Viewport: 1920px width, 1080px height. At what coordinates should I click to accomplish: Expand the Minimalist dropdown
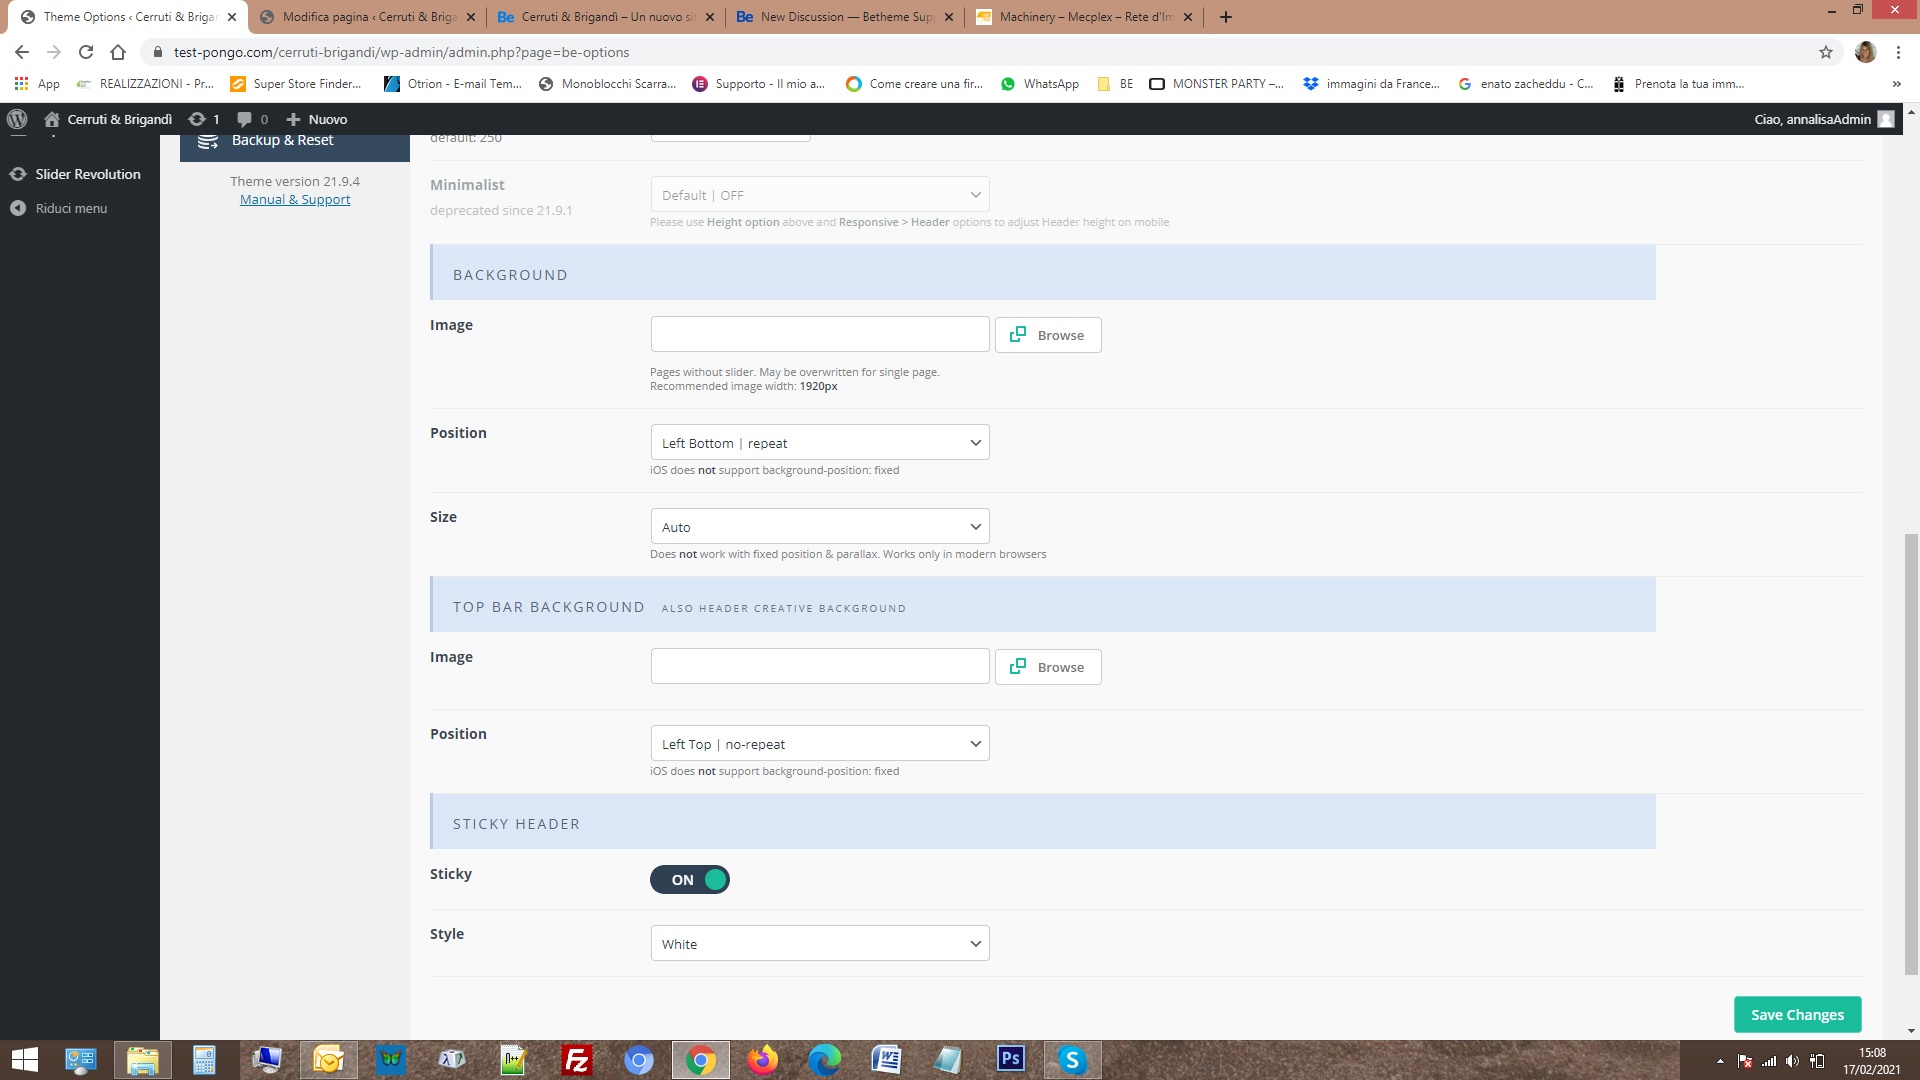click(x=820, y=195)
